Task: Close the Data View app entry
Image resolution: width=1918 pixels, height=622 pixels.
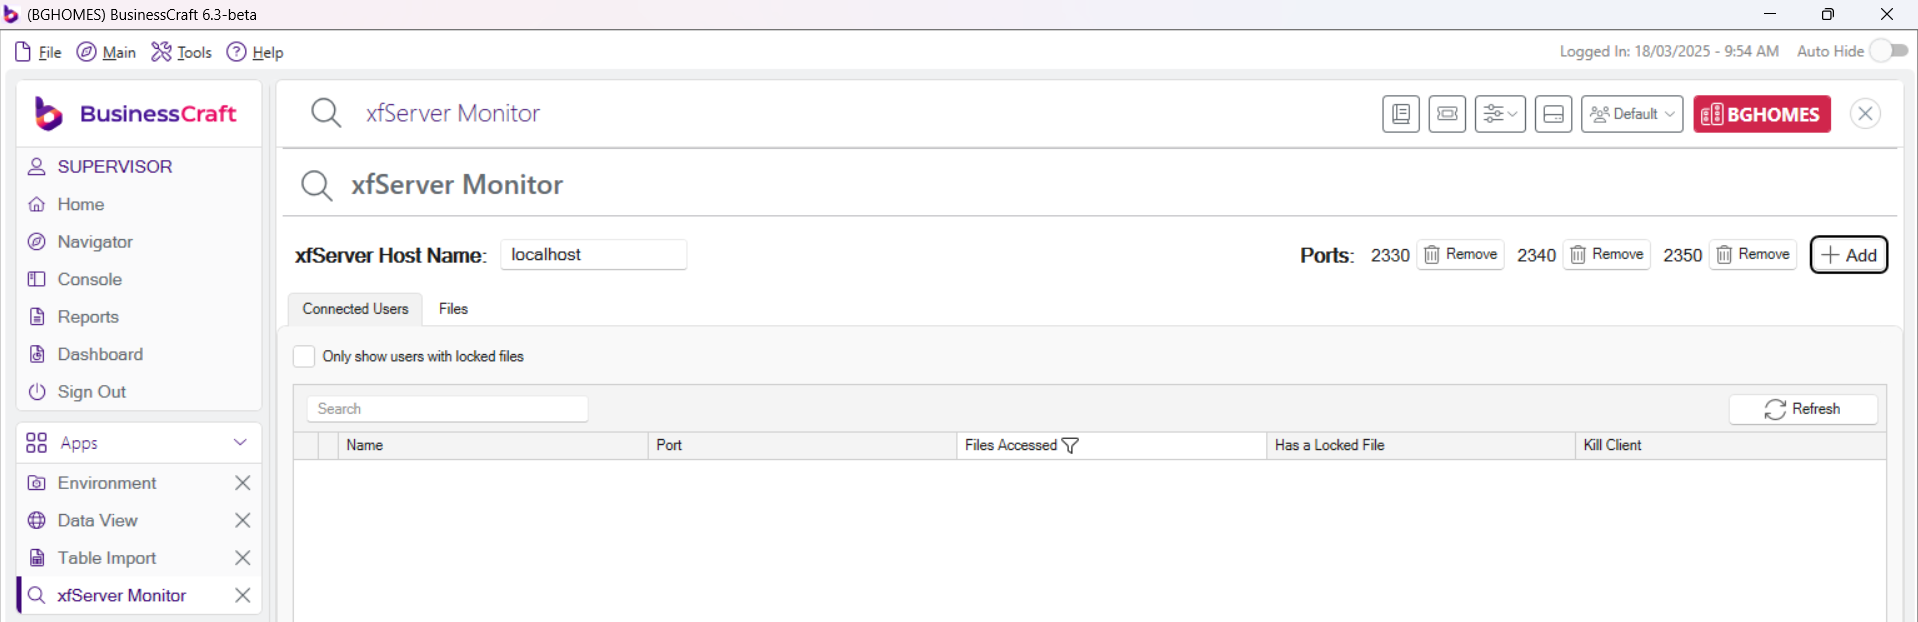Action: point(242,520)
